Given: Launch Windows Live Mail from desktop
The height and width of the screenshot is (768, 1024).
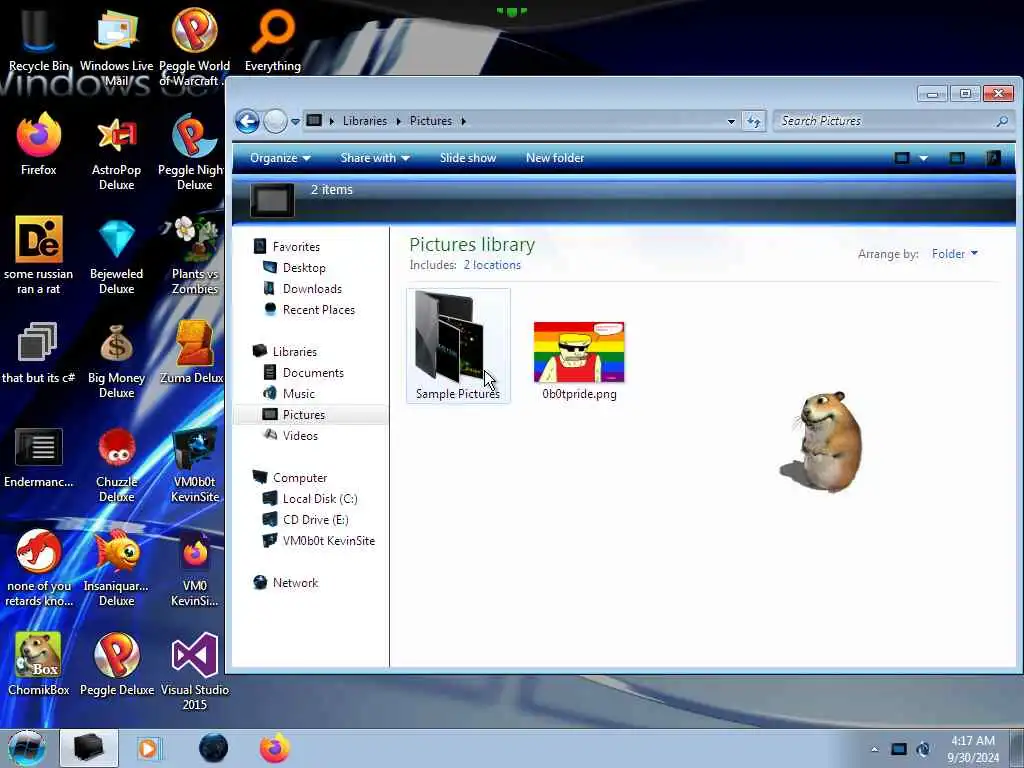Looking at the screenshot, I should coord(116,47).
